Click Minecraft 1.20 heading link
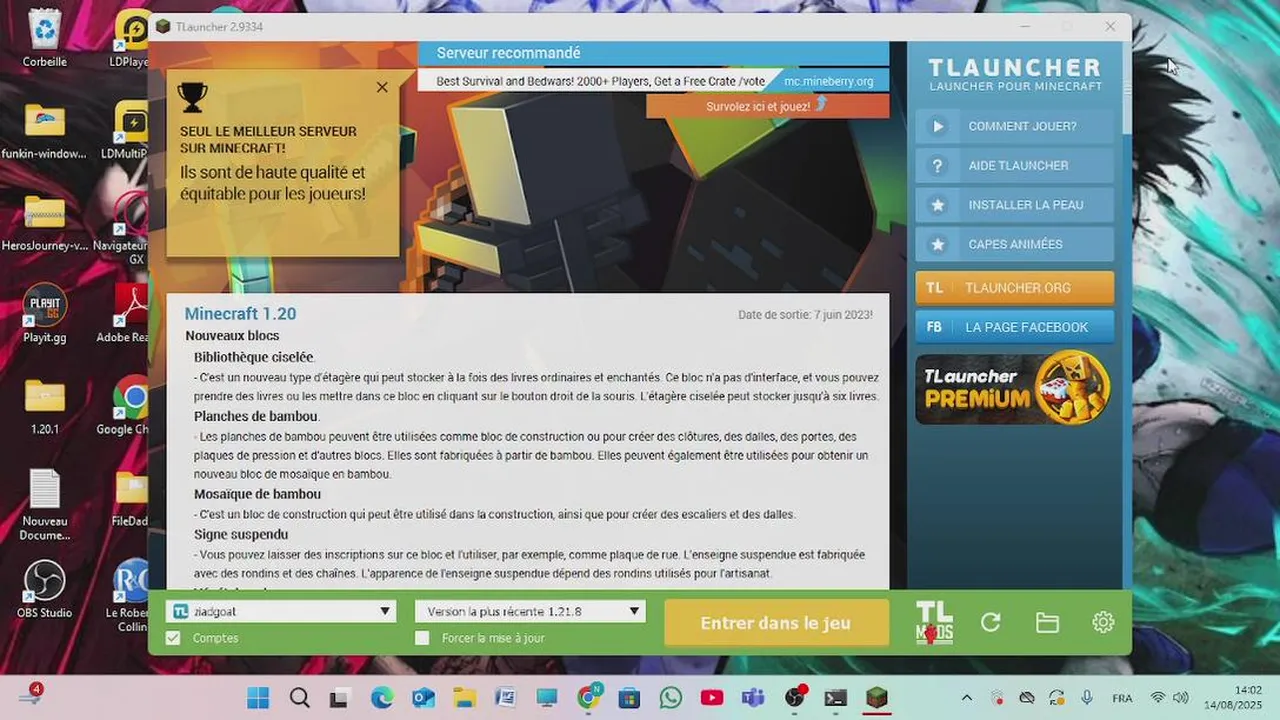 click(240, 314)
